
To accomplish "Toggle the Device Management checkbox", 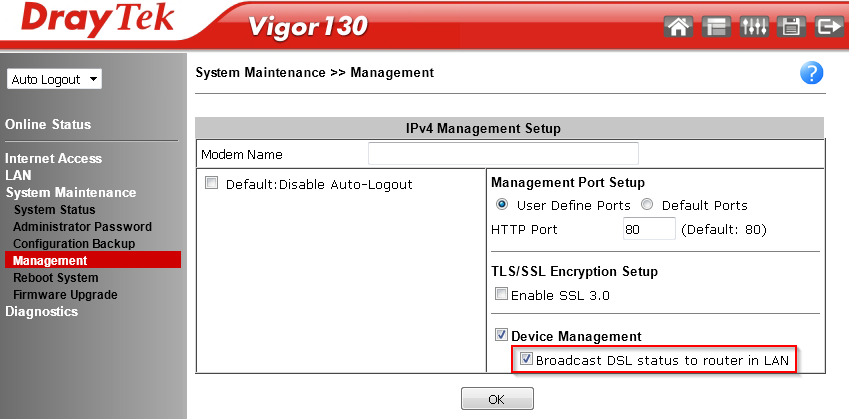I will [x=501, y=336].
